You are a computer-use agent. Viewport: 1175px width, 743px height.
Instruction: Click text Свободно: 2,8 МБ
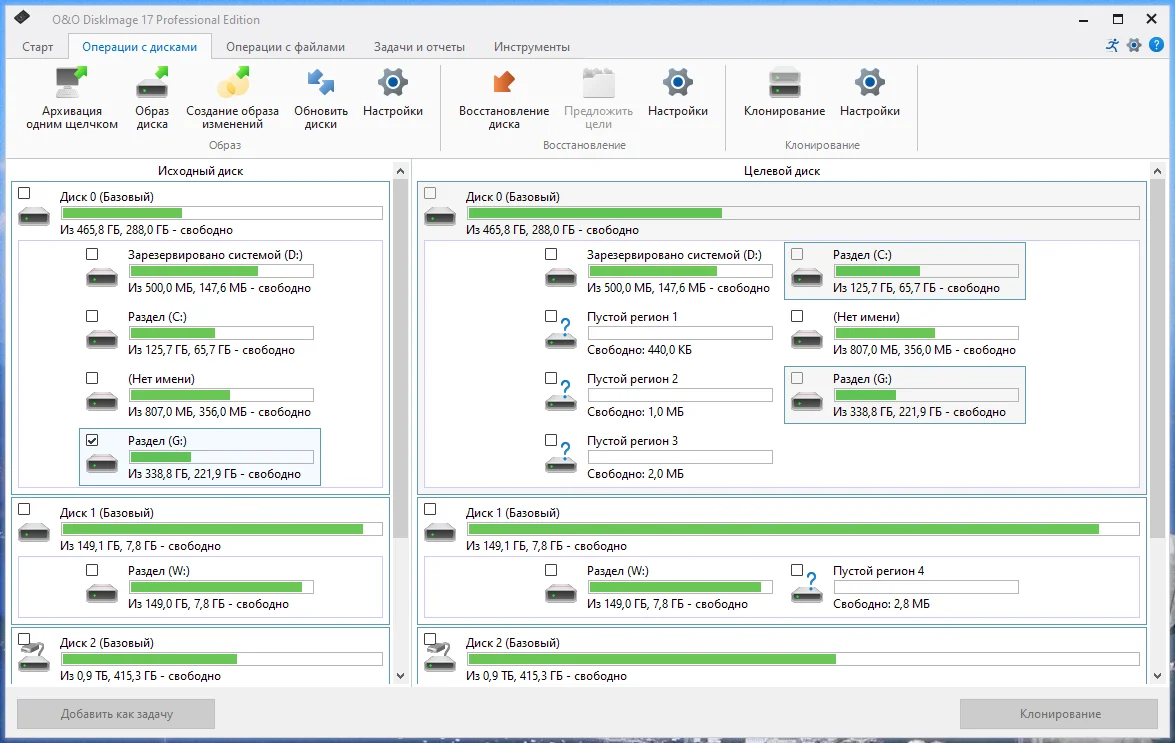click(881, 604)
